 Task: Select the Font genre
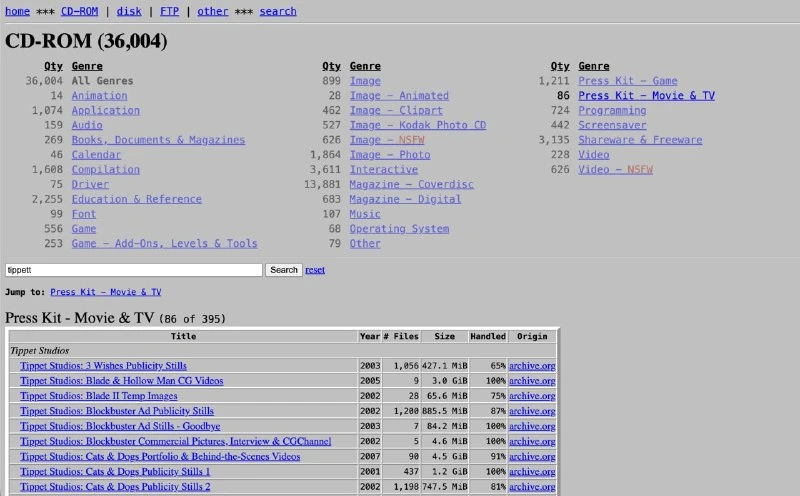coord(84,214)
